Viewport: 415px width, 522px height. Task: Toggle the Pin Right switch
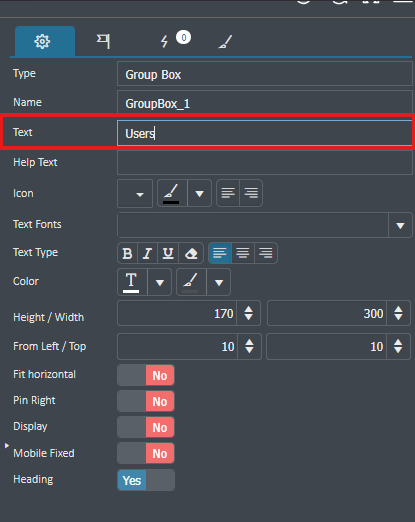click(146, 401)
